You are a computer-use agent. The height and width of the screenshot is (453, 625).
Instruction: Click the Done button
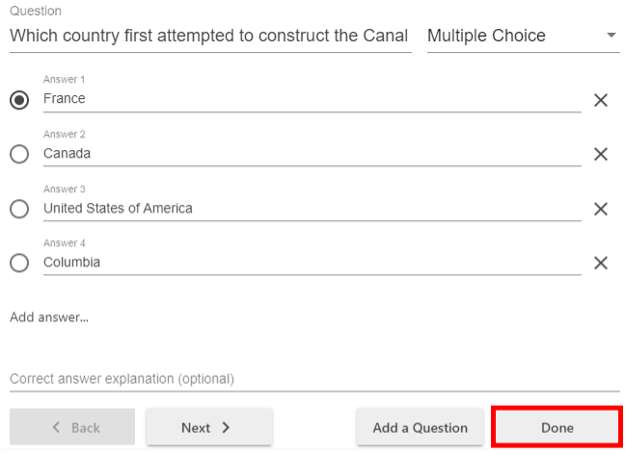[x=557, y=427]
